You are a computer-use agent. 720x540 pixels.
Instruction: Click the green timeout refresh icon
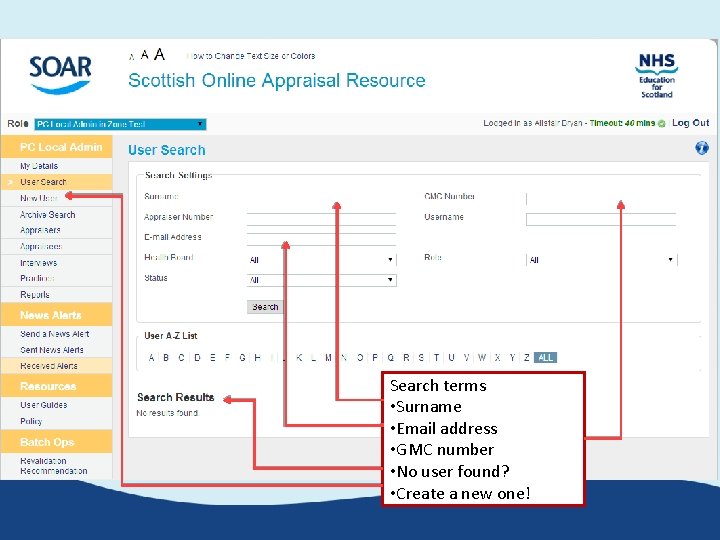coord(662,124)
